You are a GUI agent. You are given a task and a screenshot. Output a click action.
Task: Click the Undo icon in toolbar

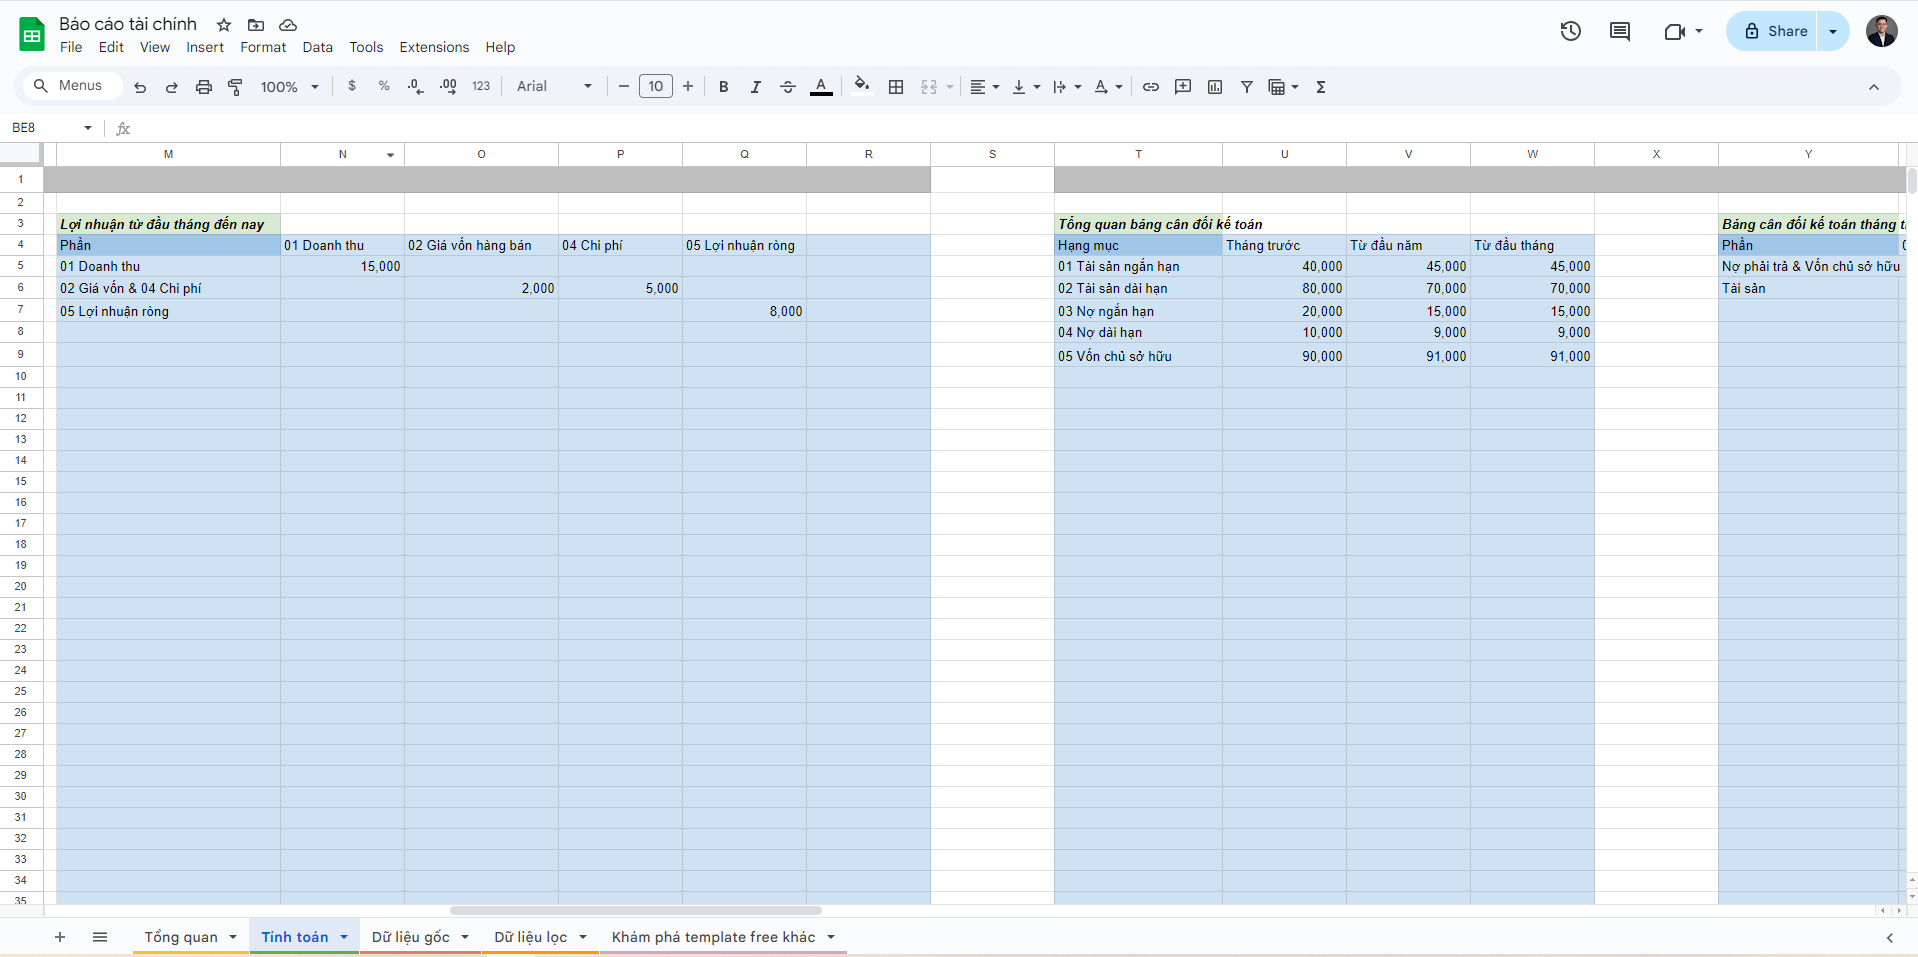140,87
